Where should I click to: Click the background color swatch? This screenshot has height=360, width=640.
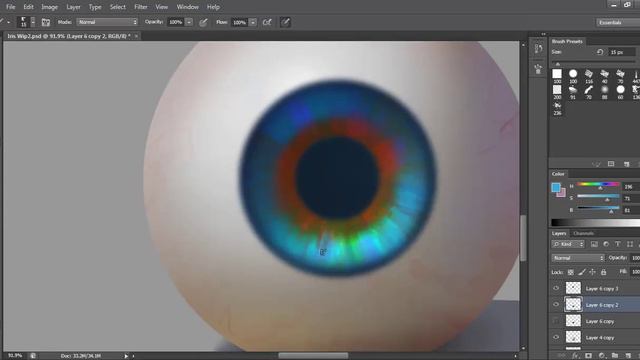click(x=562, y=193)
